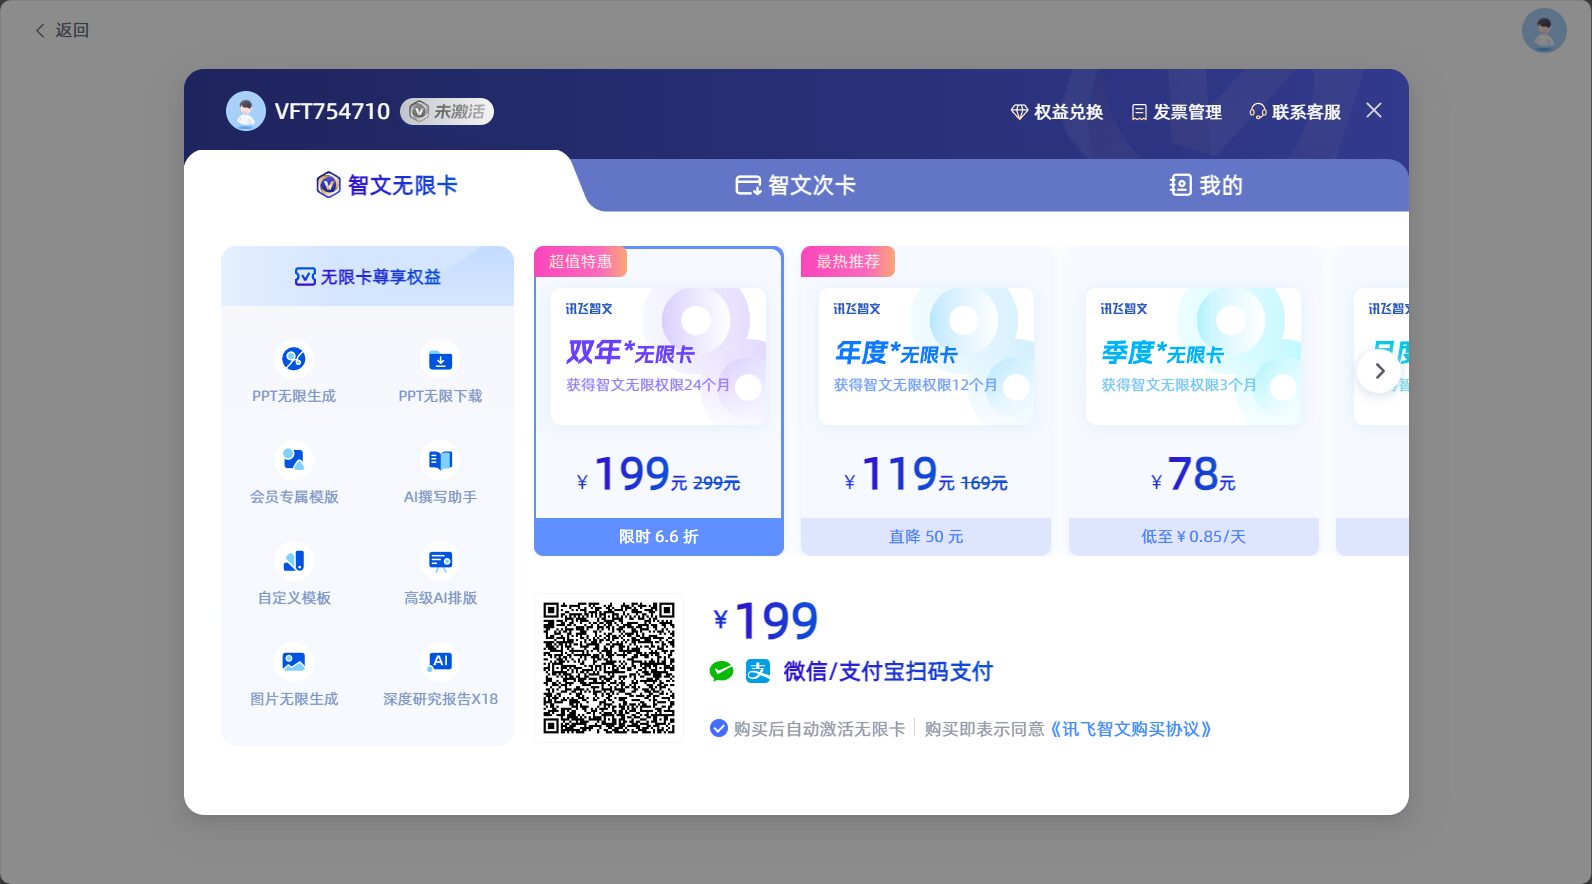Show more plans with right arrow

1379,371
